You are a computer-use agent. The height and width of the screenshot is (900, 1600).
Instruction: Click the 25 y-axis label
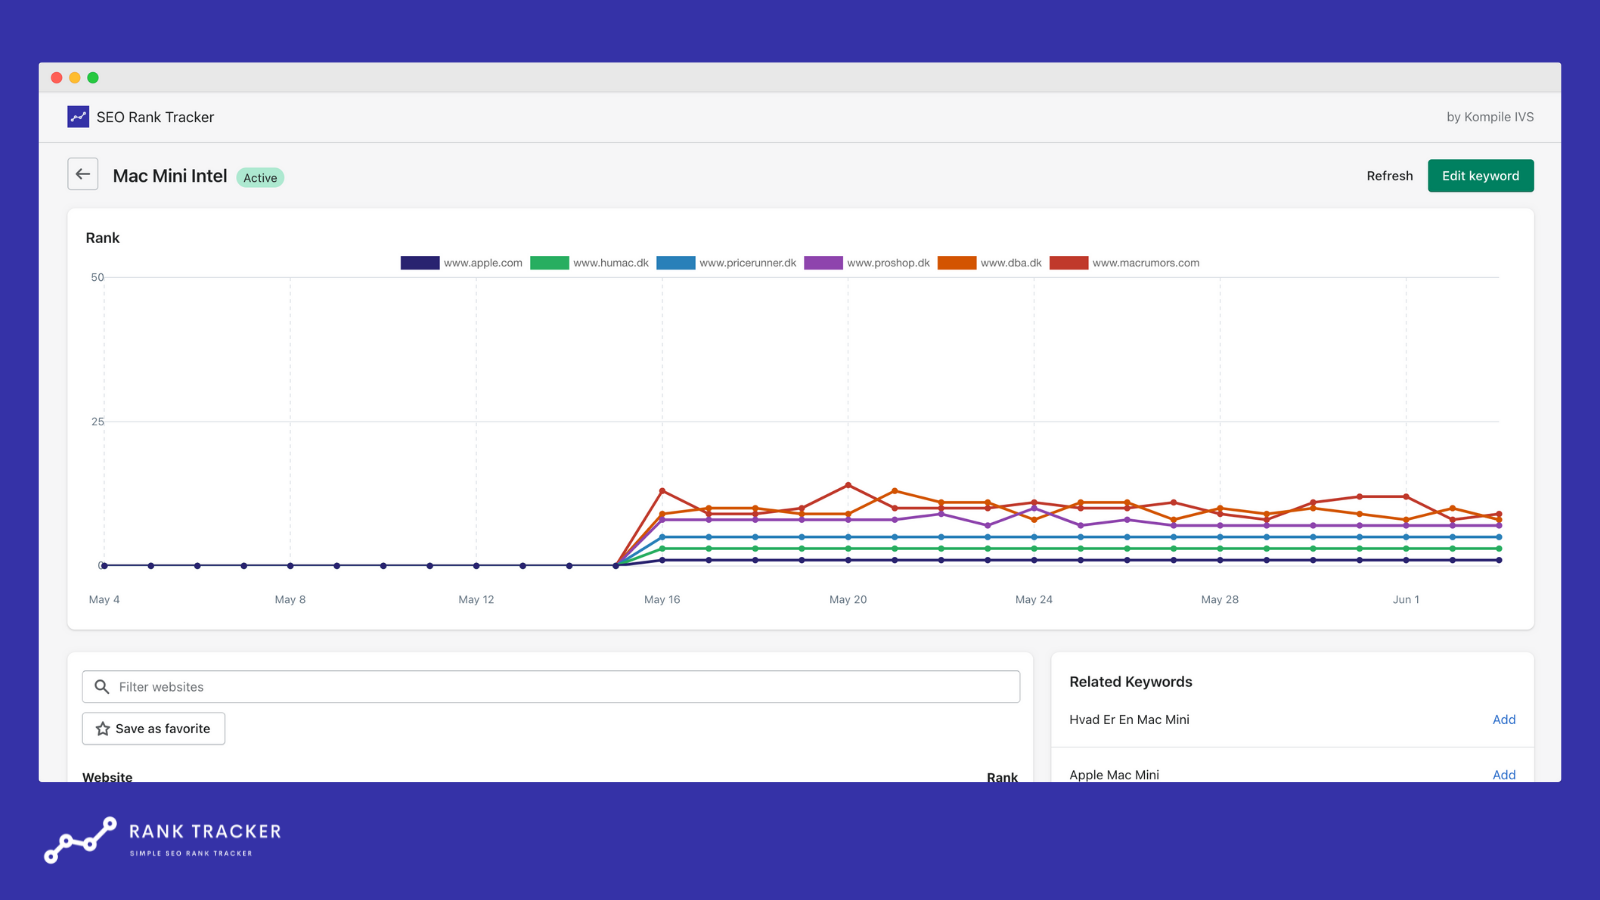pos(97,422)
